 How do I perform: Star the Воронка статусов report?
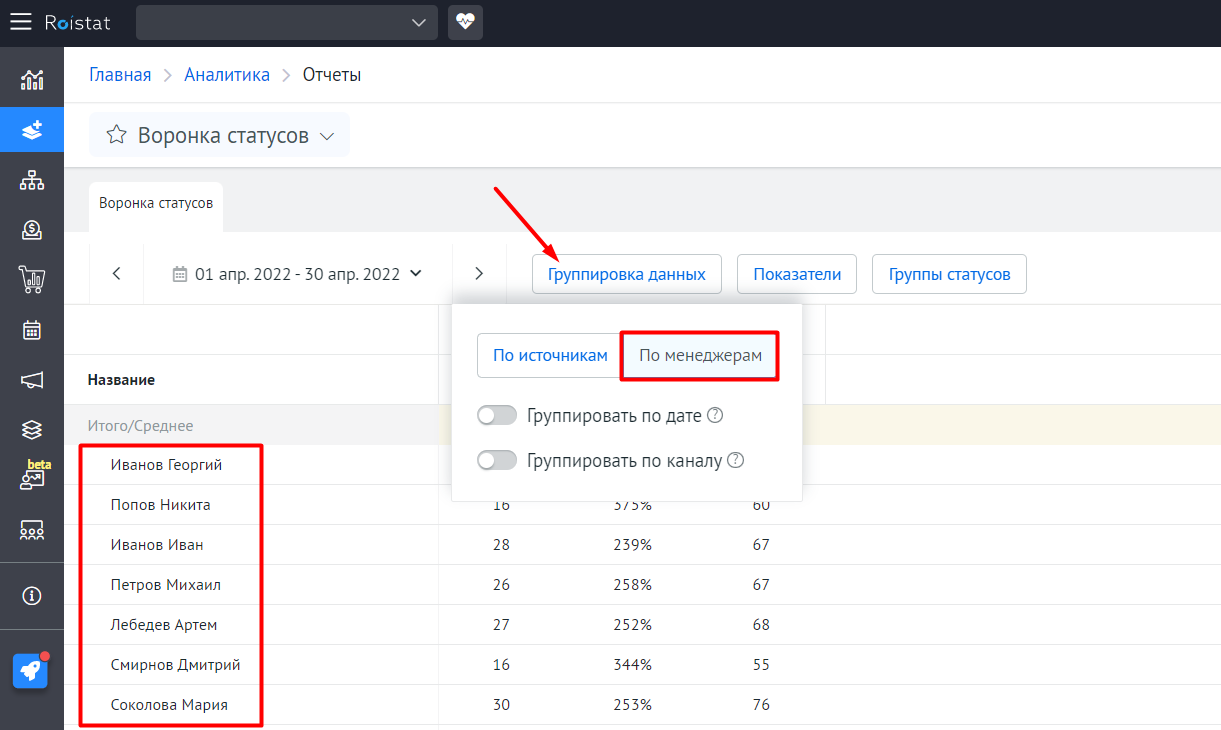point(117,135)
